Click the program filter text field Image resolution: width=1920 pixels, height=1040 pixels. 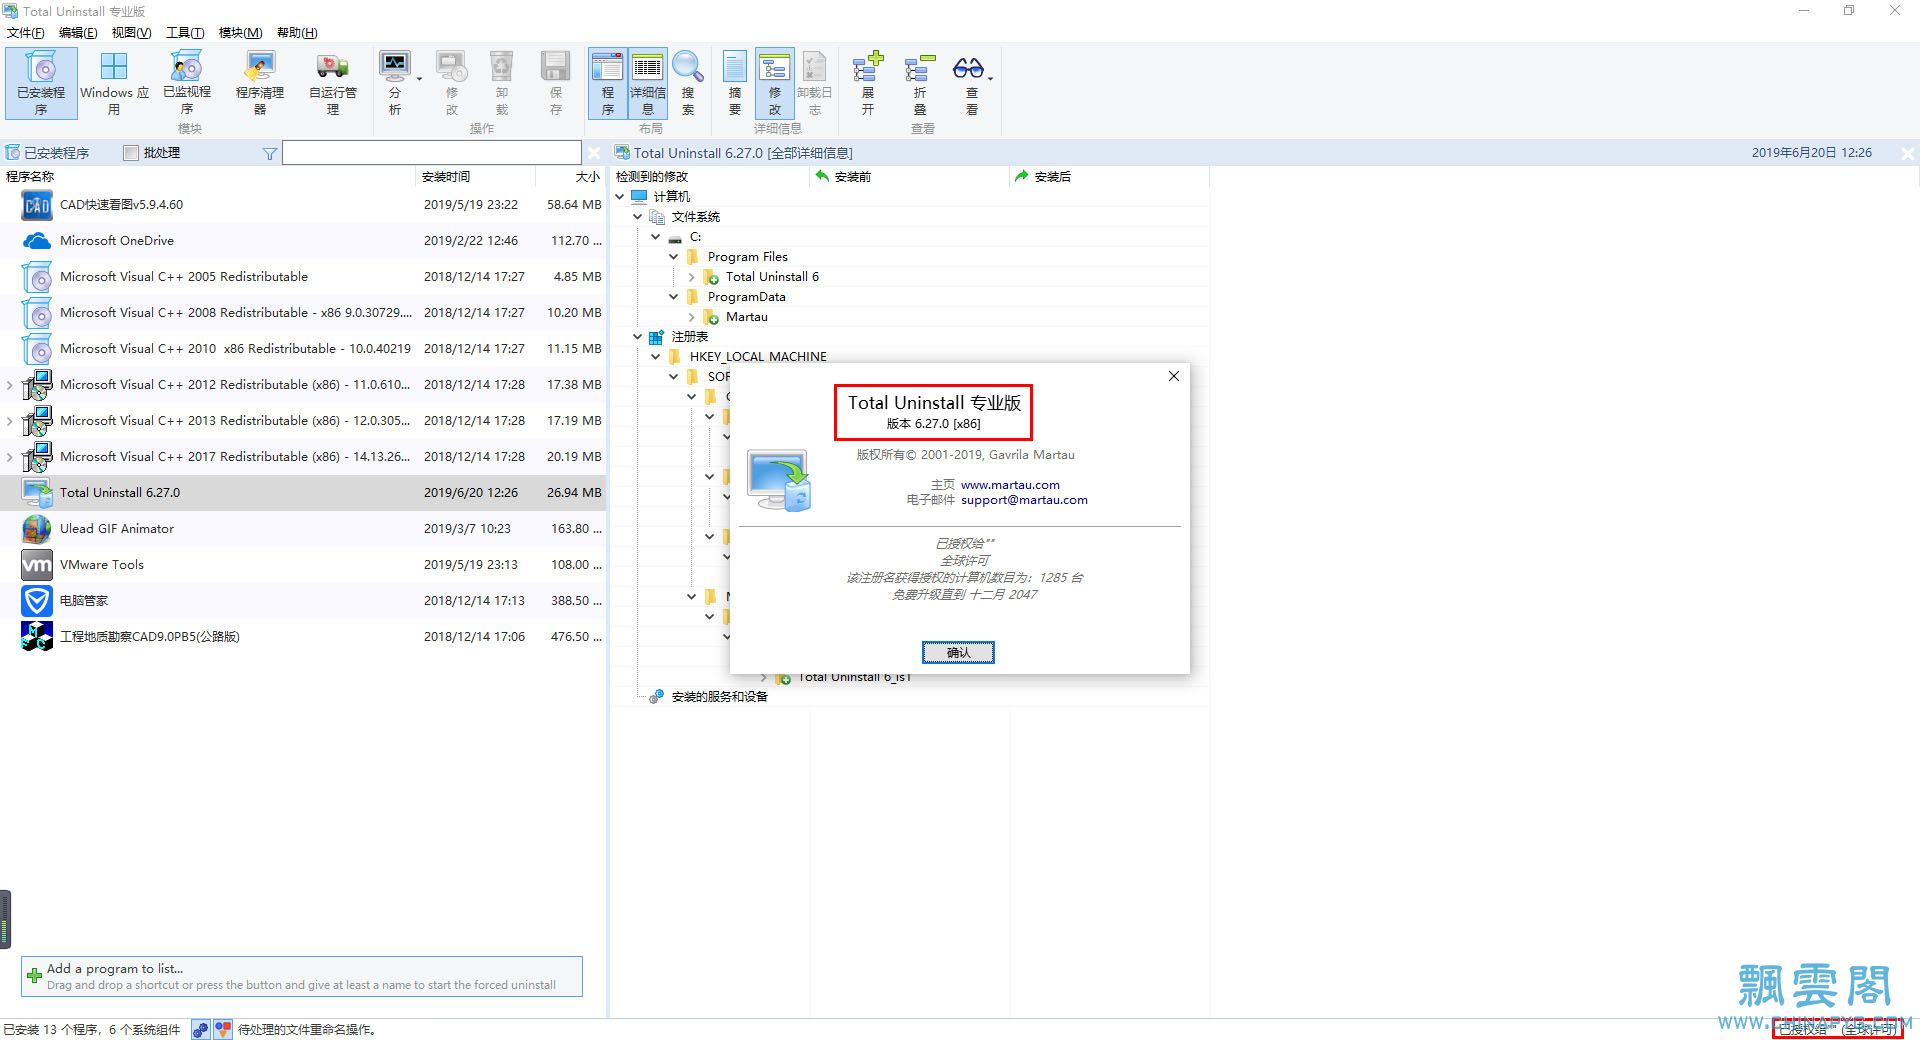coord(431,153)
